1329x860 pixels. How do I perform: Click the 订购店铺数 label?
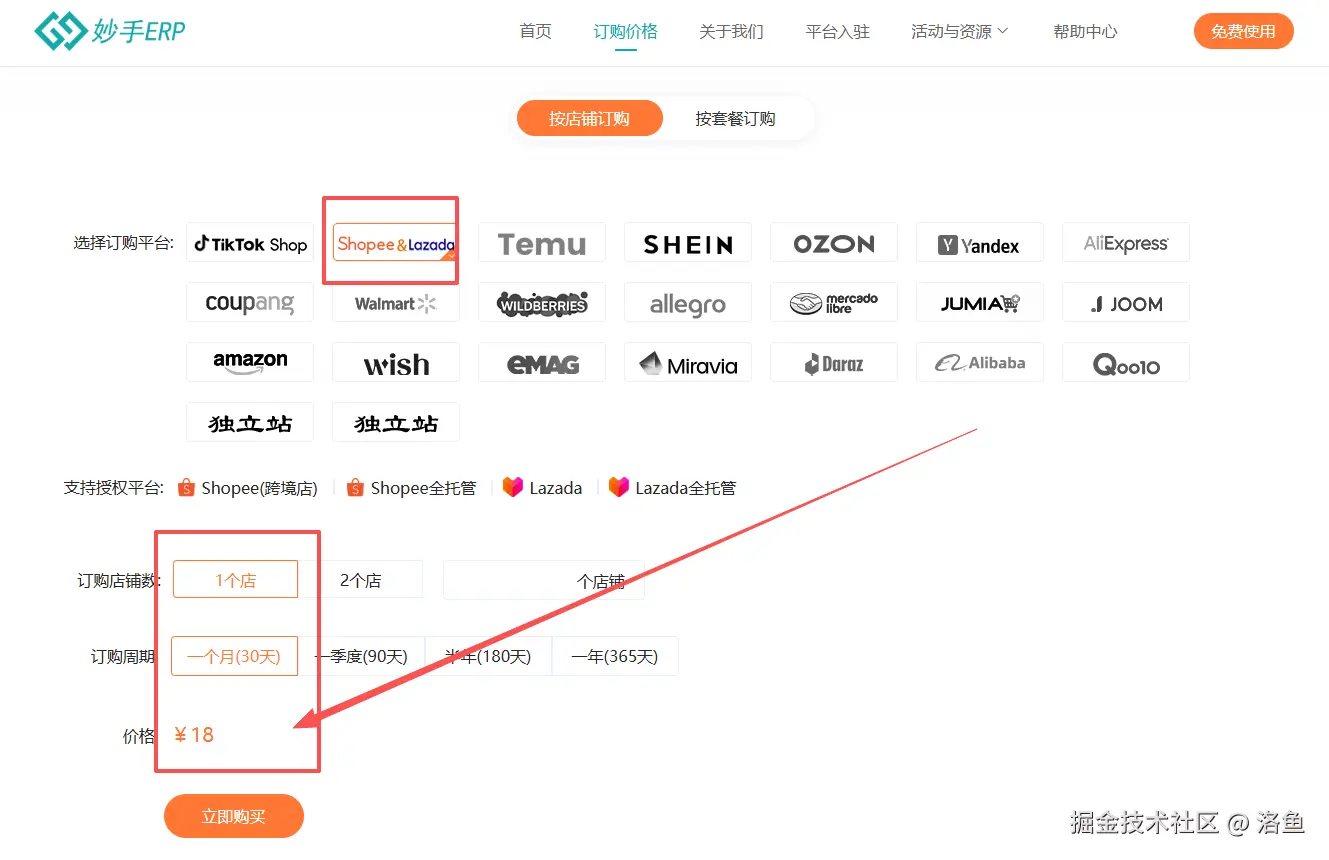coord(119,580)
